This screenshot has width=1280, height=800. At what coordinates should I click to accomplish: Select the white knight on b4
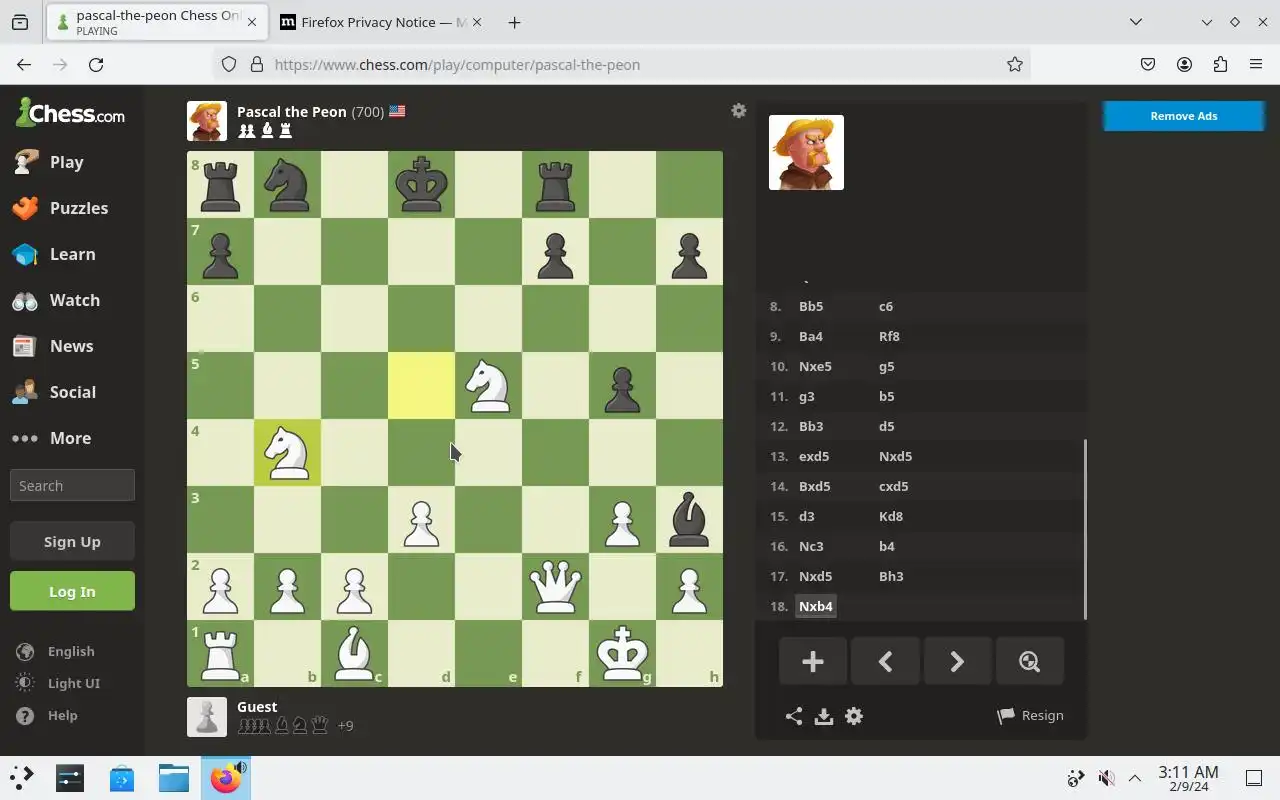287,452
